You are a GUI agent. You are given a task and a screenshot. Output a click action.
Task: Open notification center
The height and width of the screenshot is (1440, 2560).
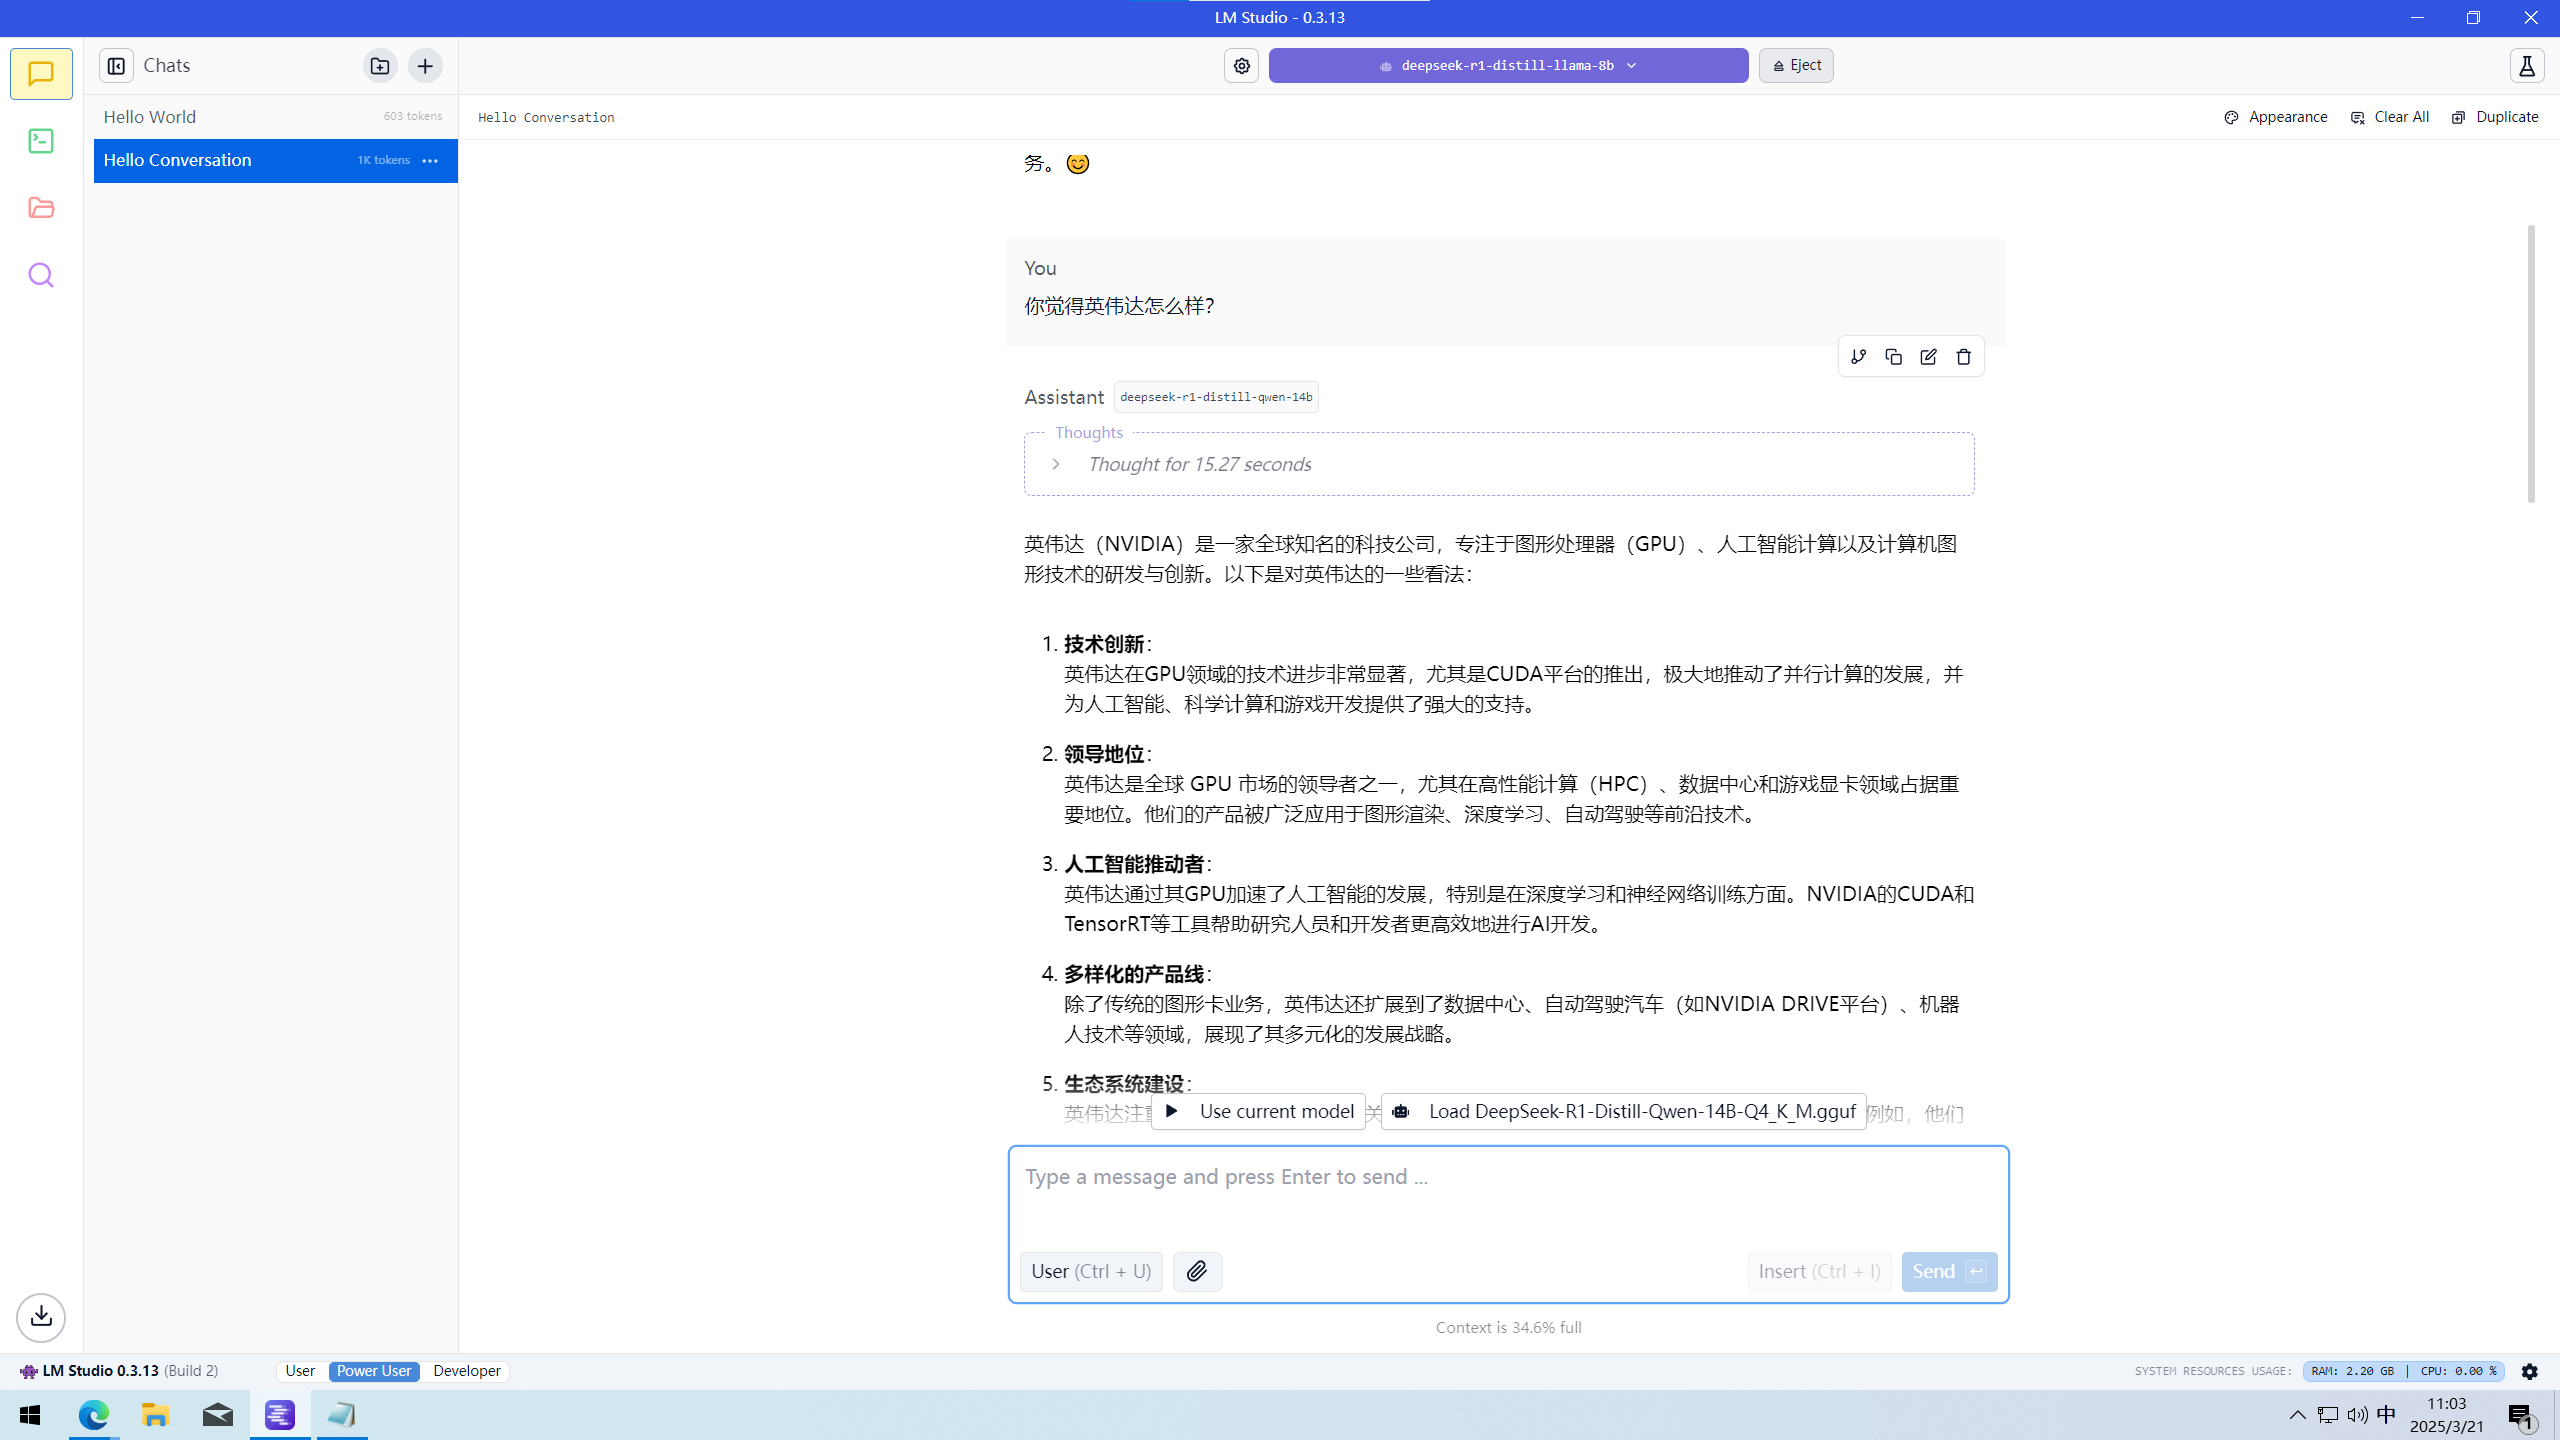coord(2520,1415)
